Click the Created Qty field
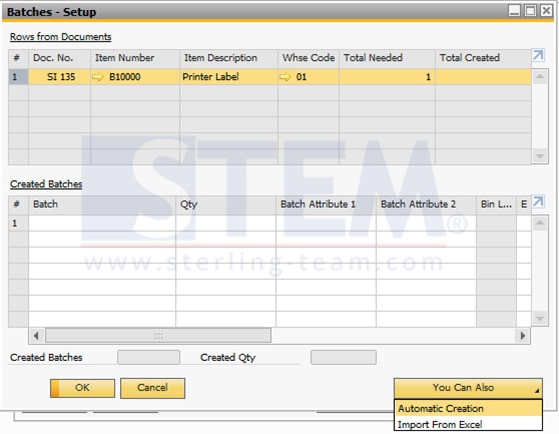 [343, 357]
